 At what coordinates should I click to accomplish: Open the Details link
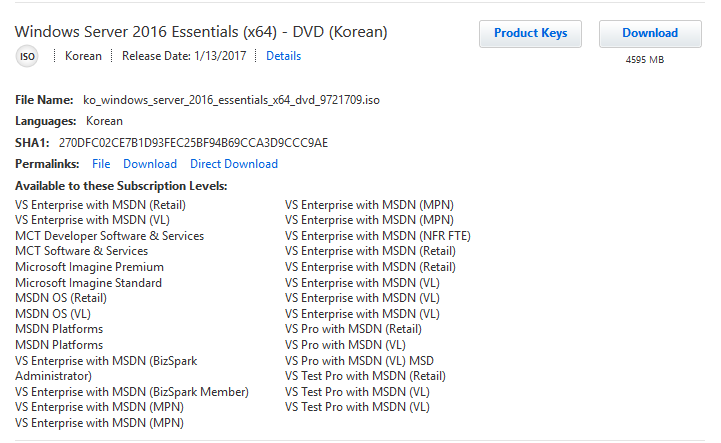point(283,56)
